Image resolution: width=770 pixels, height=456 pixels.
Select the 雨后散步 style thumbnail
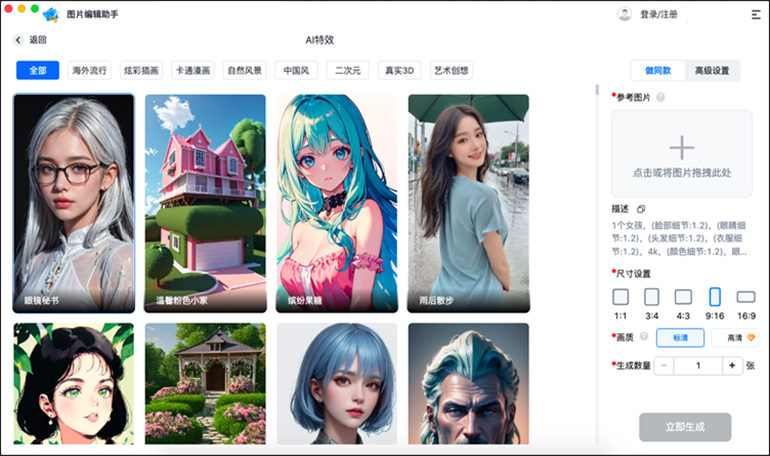click(468, 203)
